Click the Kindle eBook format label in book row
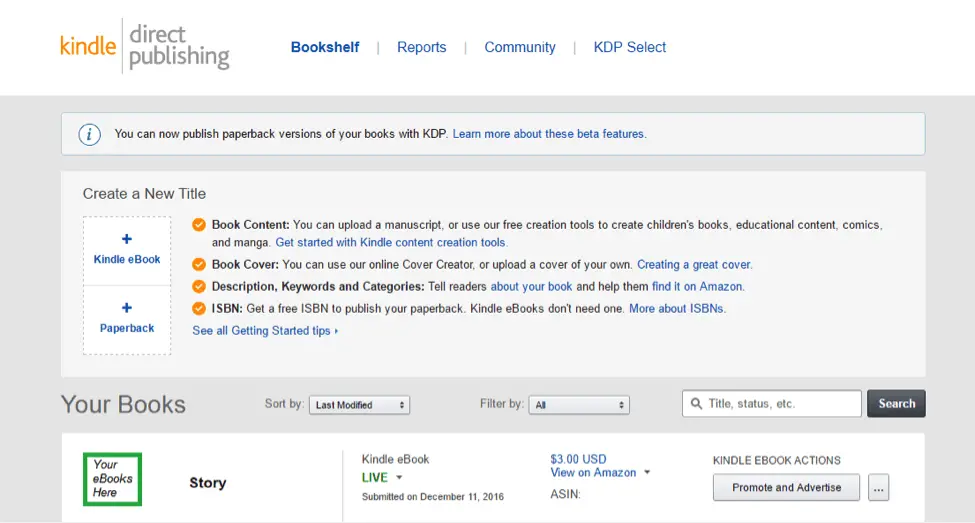 [x=395, y=459]
